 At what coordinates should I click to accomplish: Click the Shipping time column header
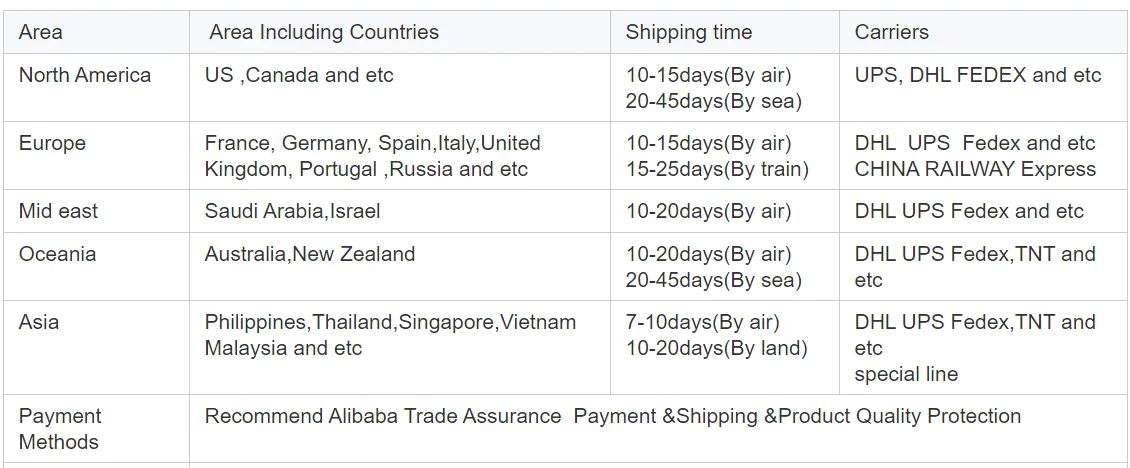(688, 32)
